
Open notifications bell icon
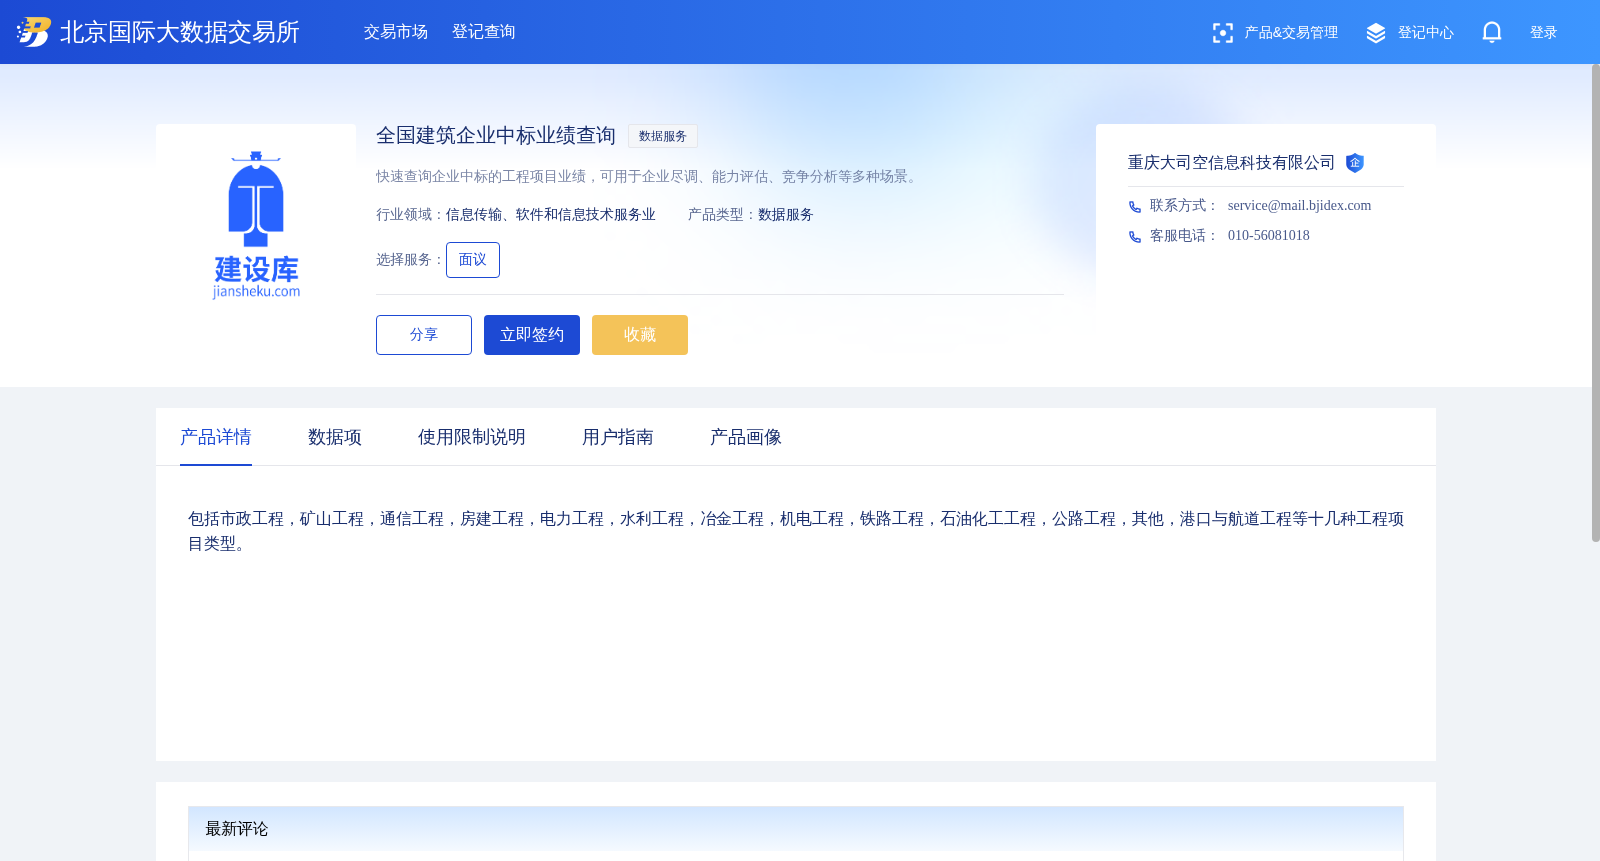pyautogui.click(x=1492, y=32)
